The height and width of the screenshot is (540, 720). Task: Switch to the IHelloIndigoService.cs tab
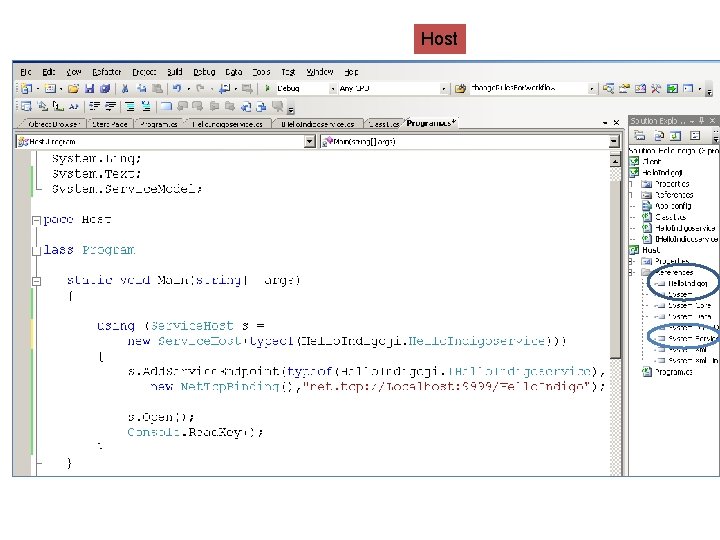pyautogui.click(x=318, y=124)
